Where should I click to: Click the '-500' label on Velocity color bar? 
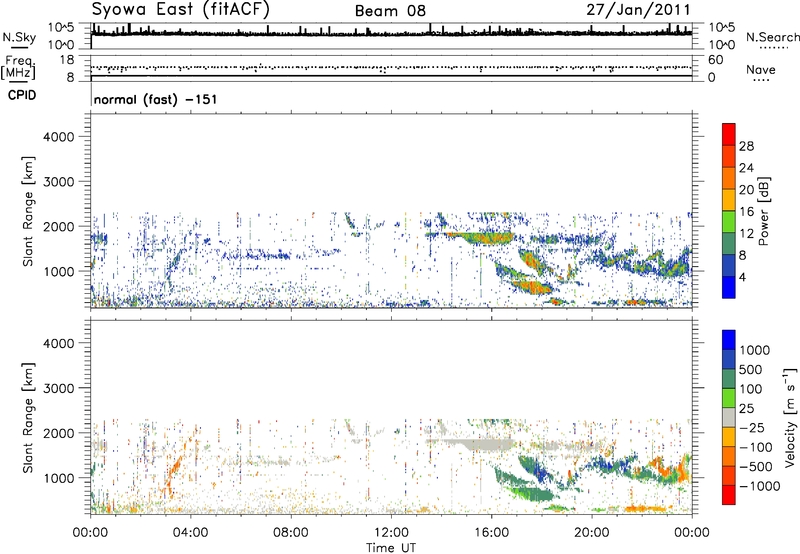coord(756,467)
